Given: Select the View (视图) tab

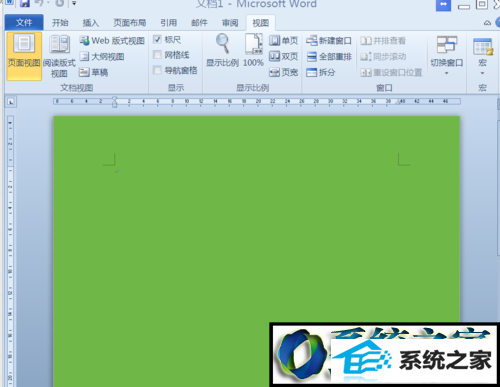Looking at the screenshot, I should click(261, 22).
